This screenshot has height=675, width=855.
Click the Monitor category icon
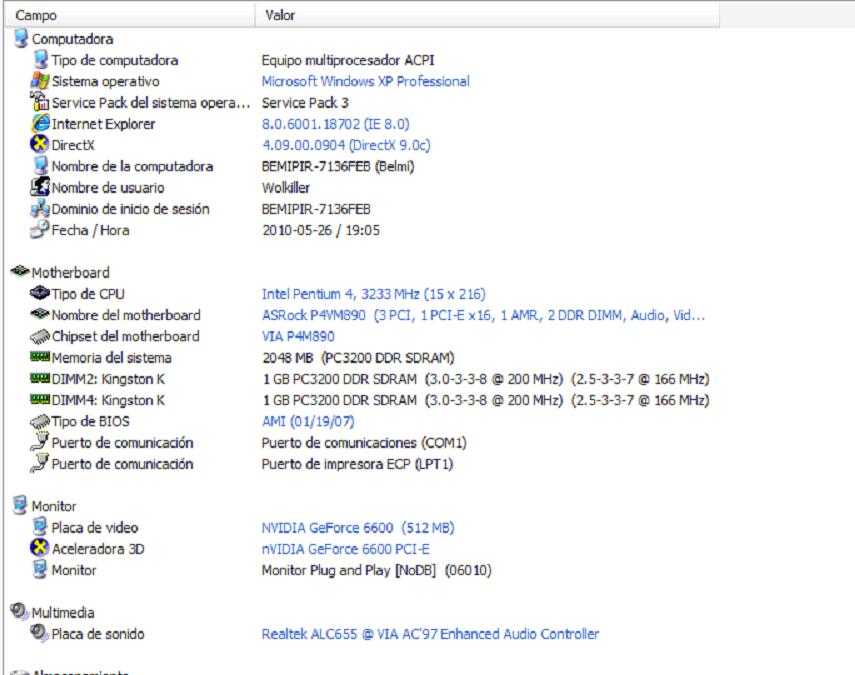click(20, 505)
